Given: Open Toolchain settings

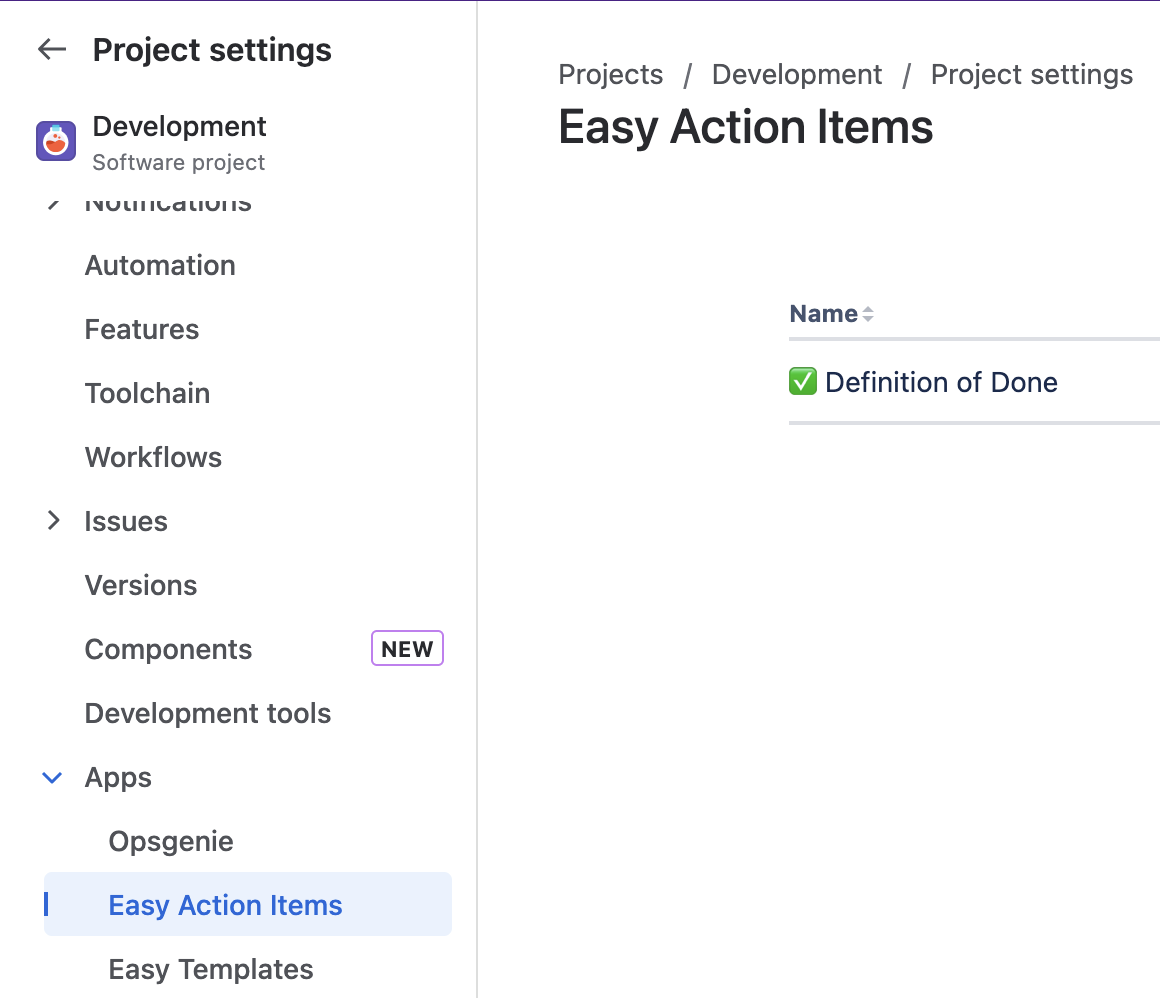Looking at the screenshot, I should (147, 393).
